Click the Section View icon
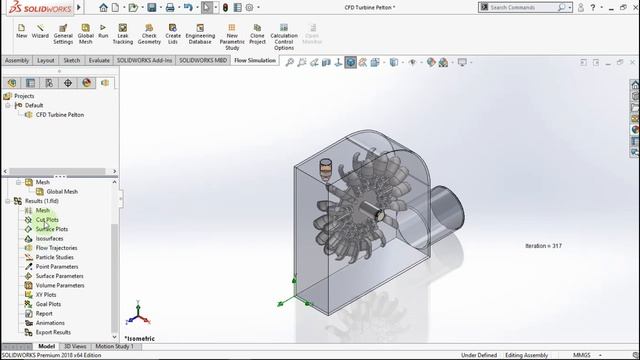Image resolution: width=640 pixels, height=360 pixels. 326,62
